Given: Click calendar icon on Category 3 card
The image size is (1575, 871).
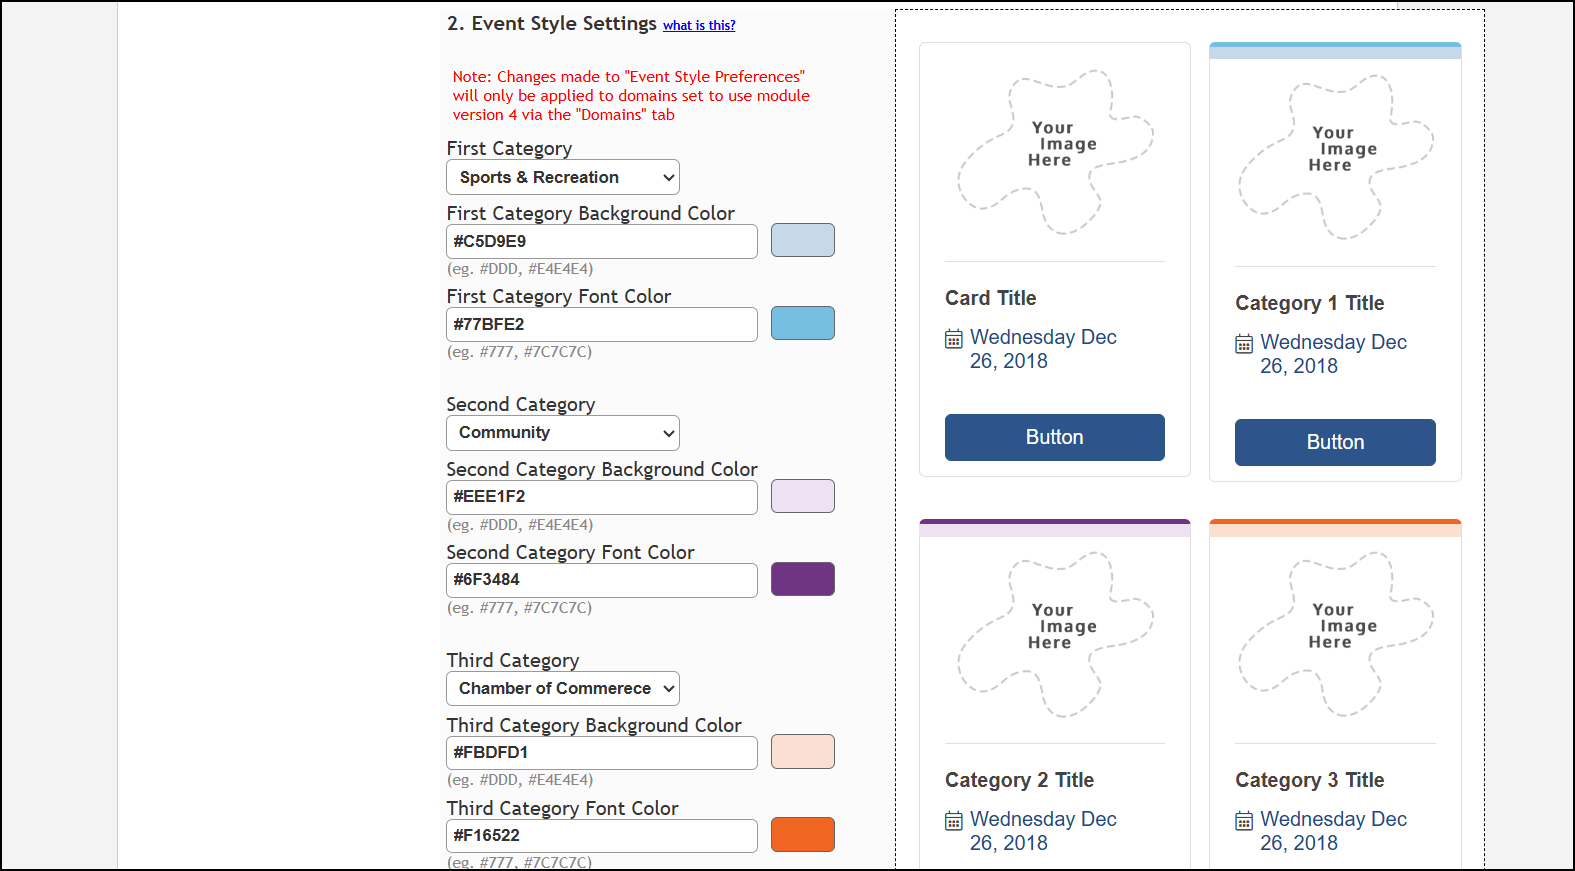Looking at the screenshot, I should (x=1244, y=821).
